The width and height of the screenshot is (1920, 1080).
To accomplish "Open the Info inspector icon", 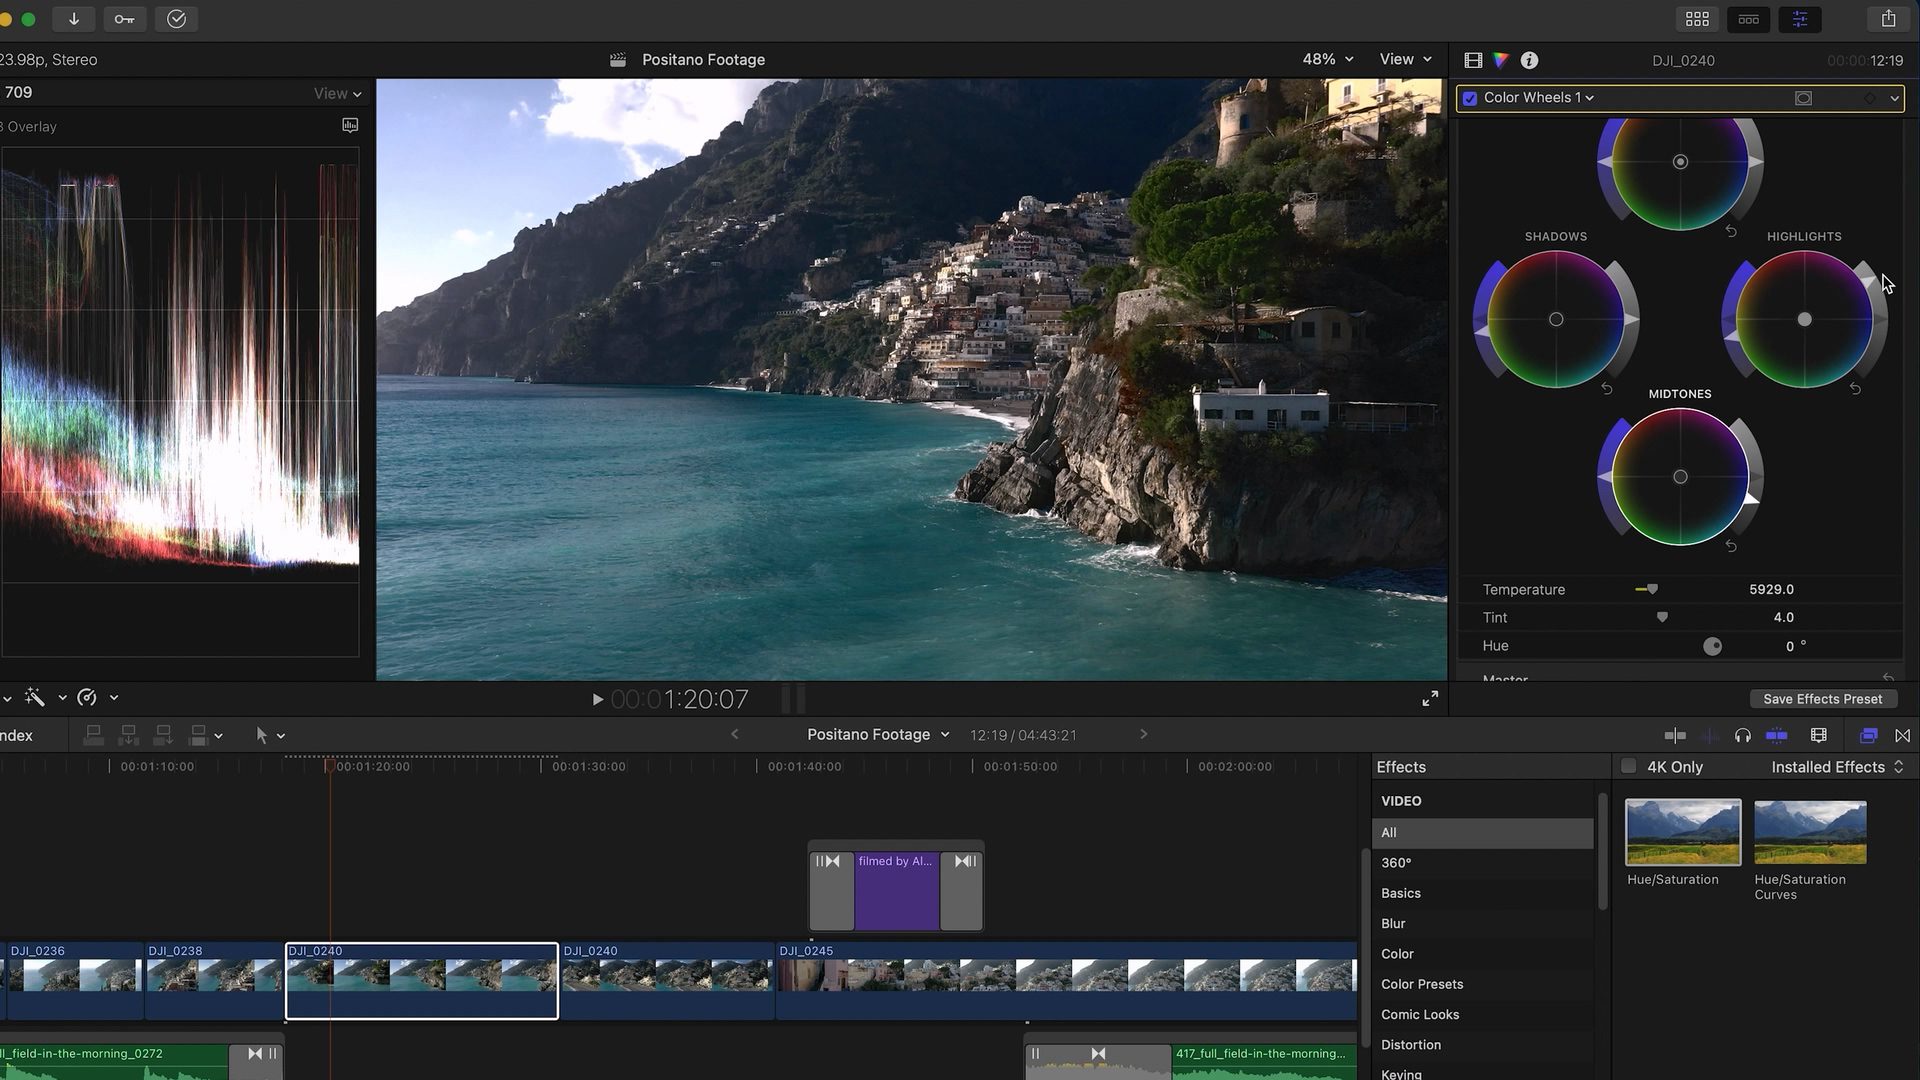I will (x=1529, y=60).
